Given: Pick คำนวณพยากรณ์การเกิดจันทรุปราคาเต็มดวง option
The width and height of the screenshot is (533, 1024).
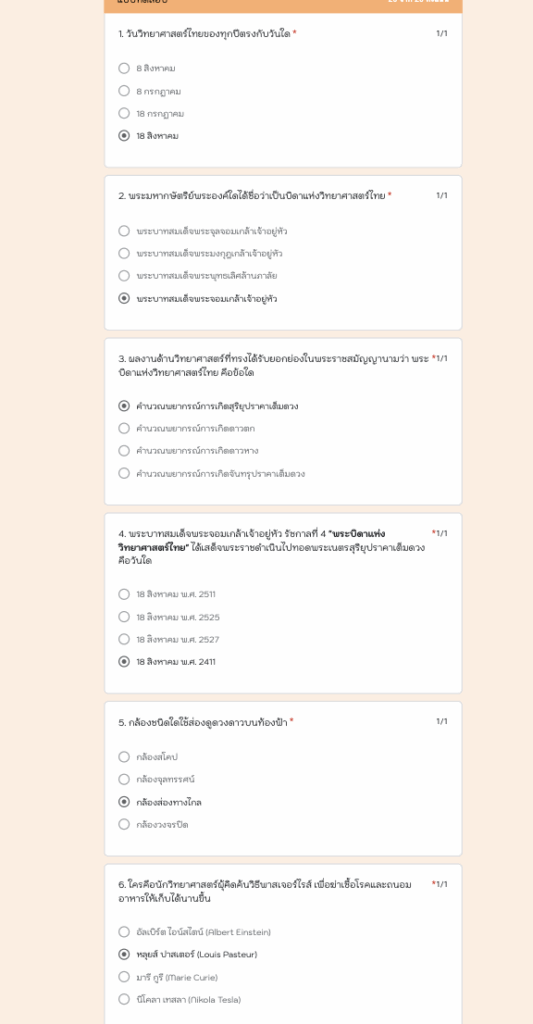Looking at the screenshot, I should (124, 473).
